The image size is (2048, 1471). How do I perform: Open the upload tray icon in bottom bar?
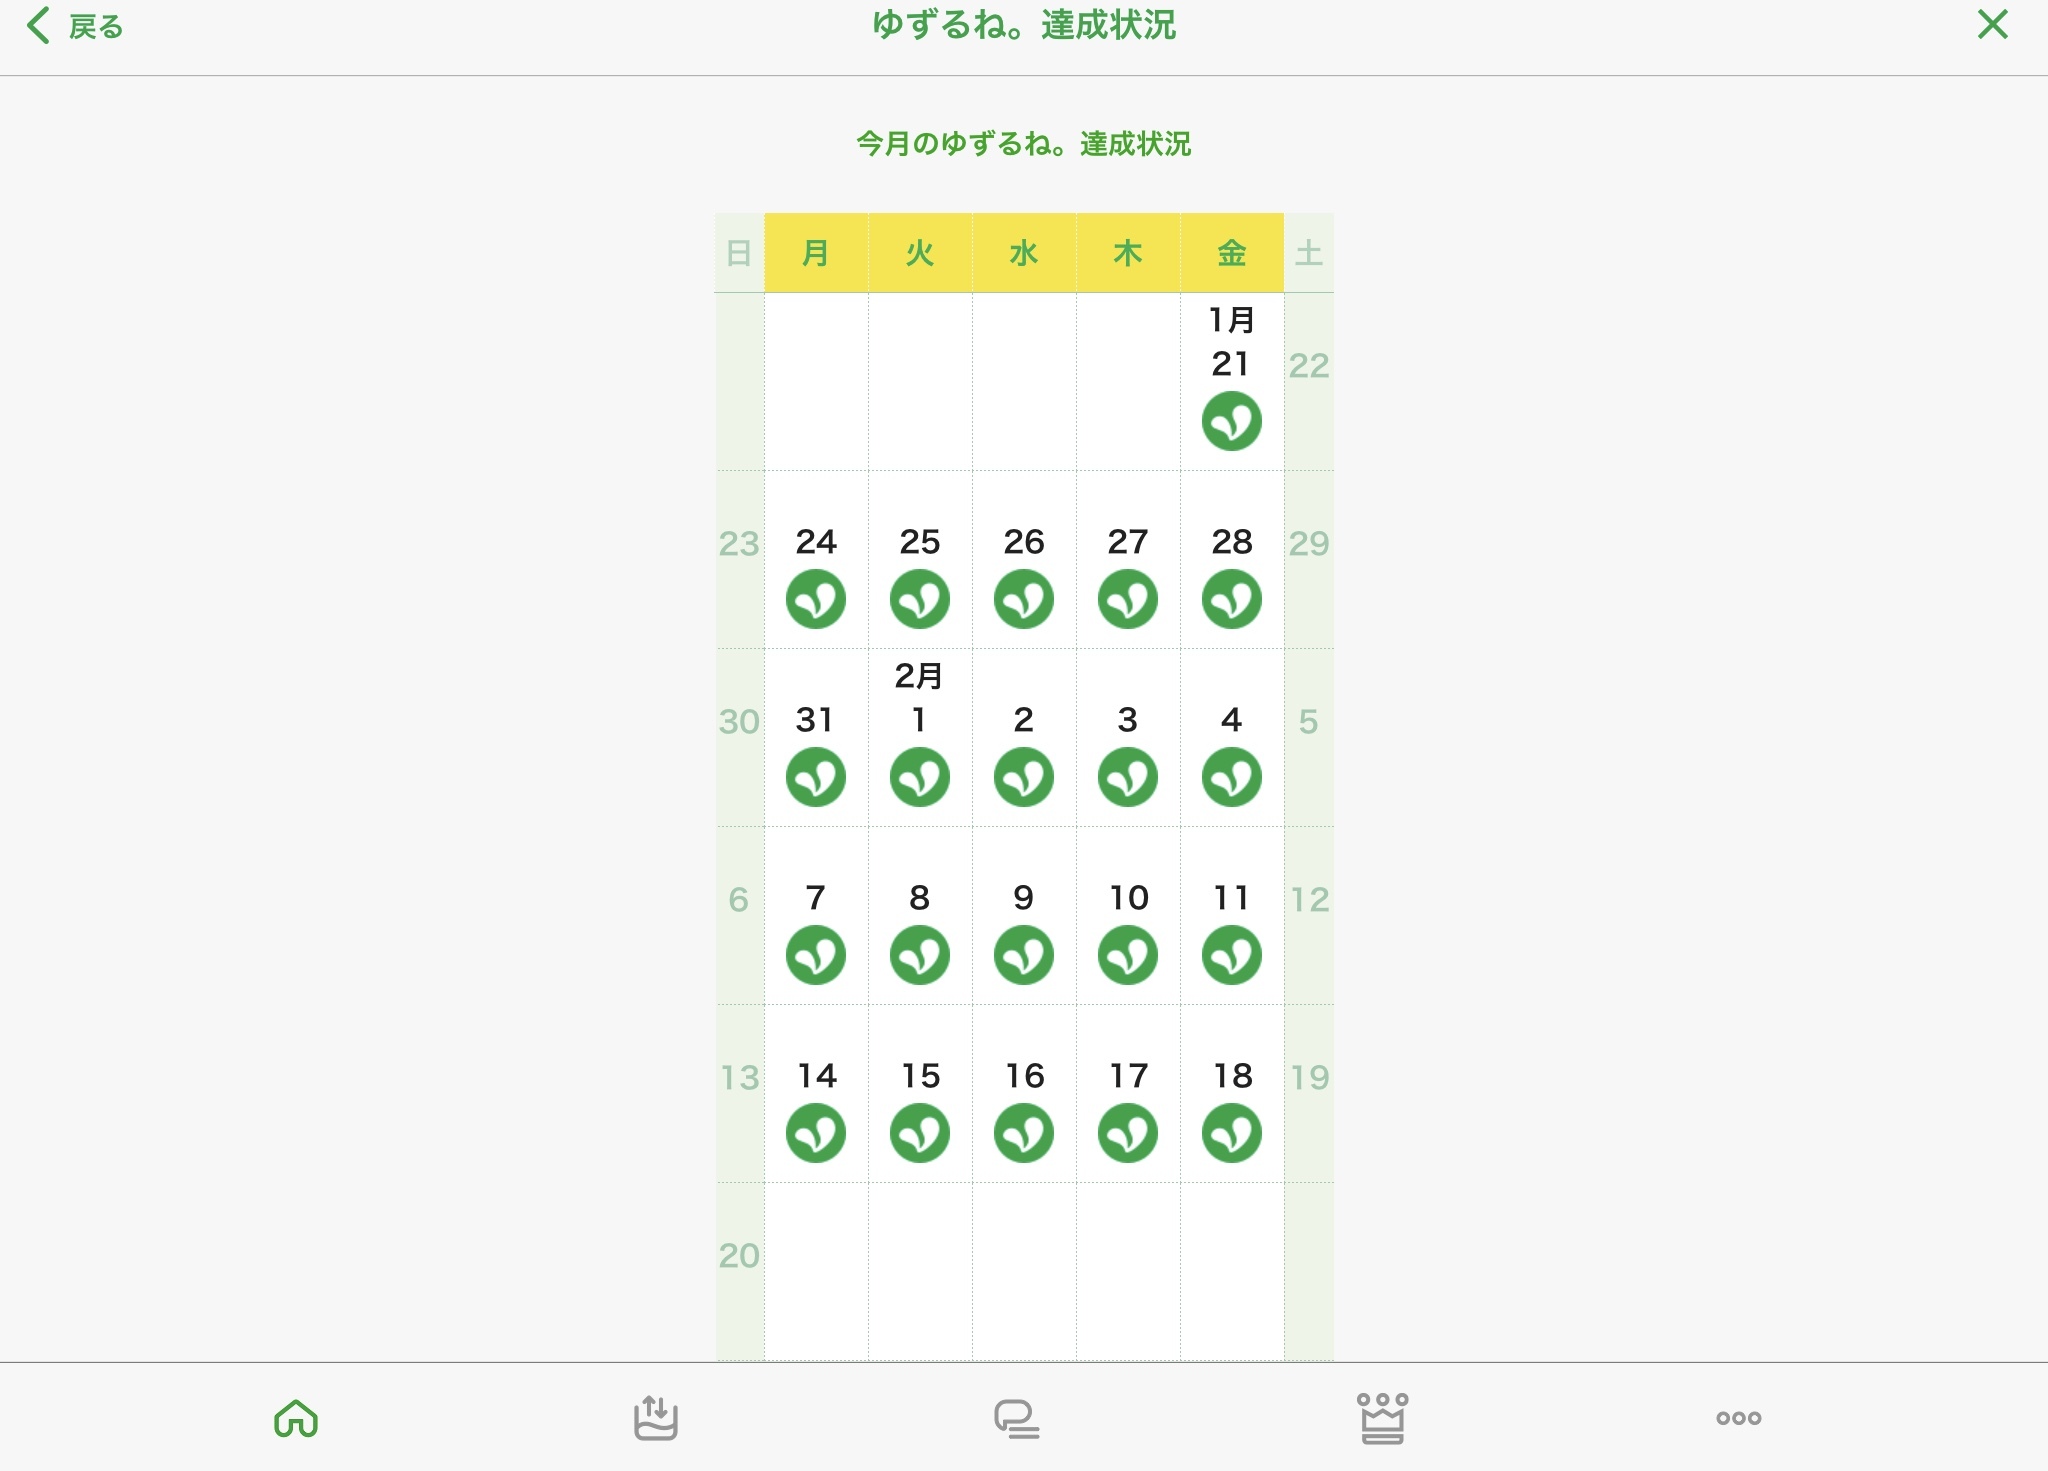click(656, 1418)
